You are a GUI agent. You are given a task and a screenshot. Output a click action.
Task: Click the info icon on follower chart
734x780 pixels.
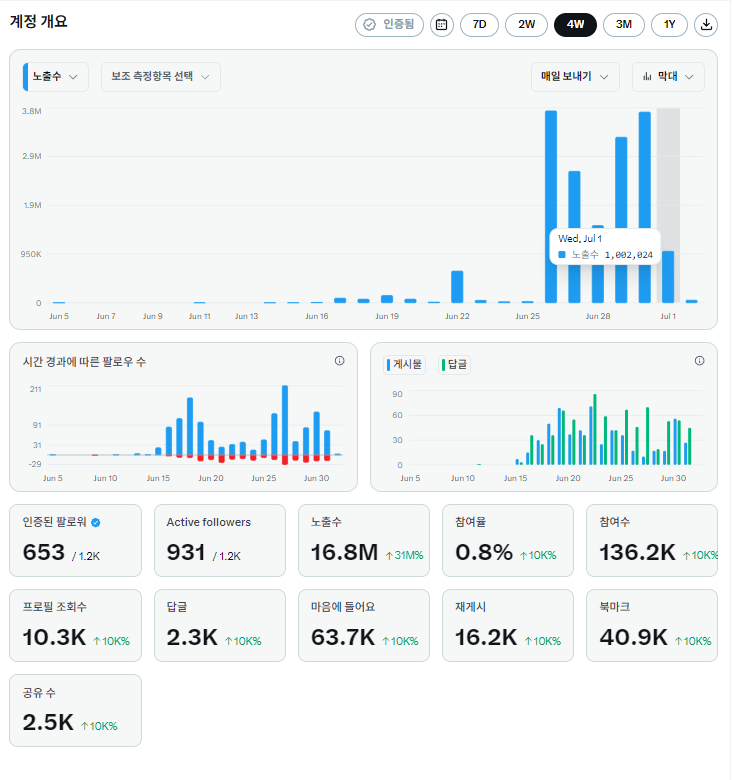(340, 362)
